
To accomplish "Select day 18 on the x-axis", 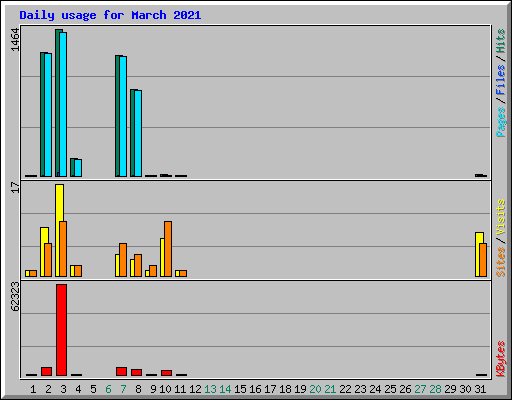I will point(285,389).
